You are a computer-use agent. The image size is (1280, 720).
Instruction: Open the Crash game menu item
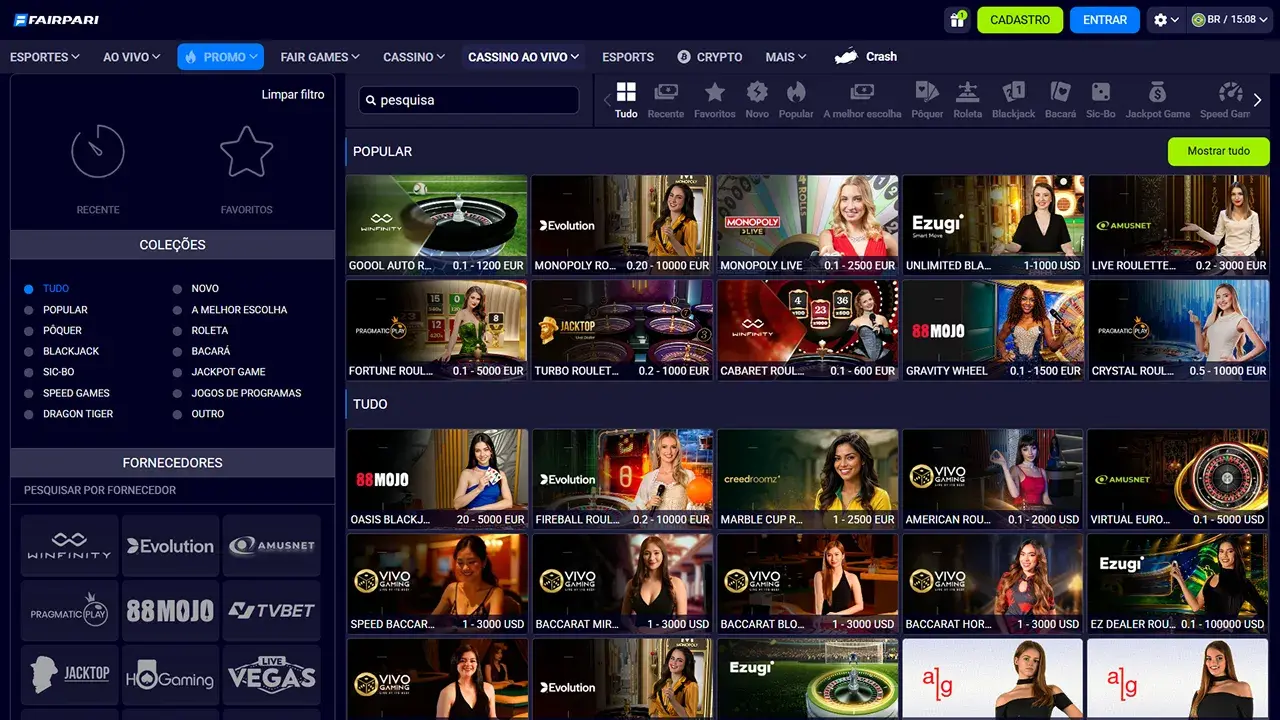(x=866, y=57)
